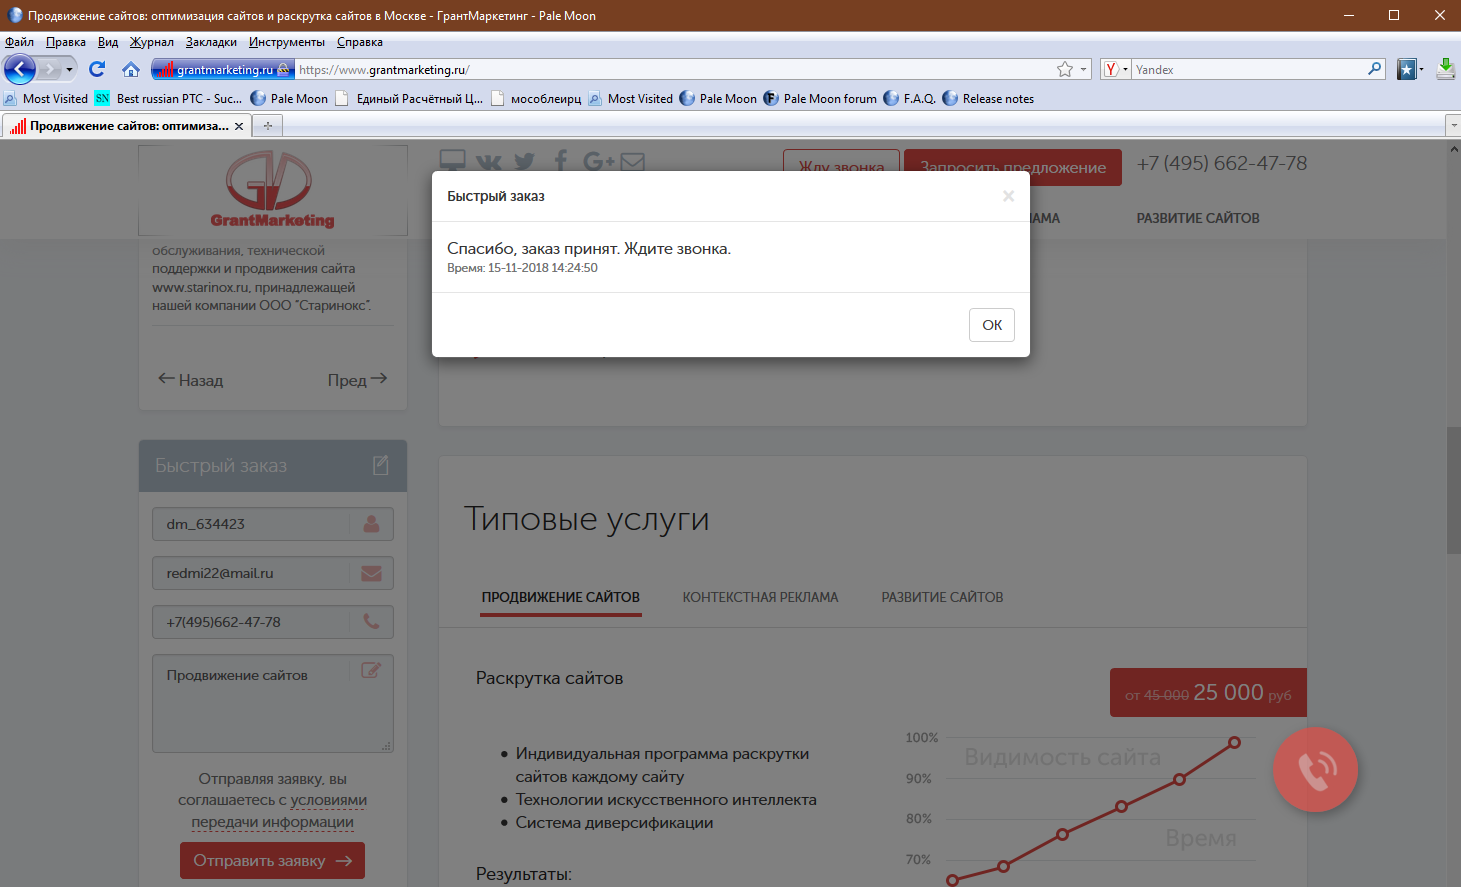Click the person icon beside dm_634423
Screen dimensions: 1461x887
371,524
